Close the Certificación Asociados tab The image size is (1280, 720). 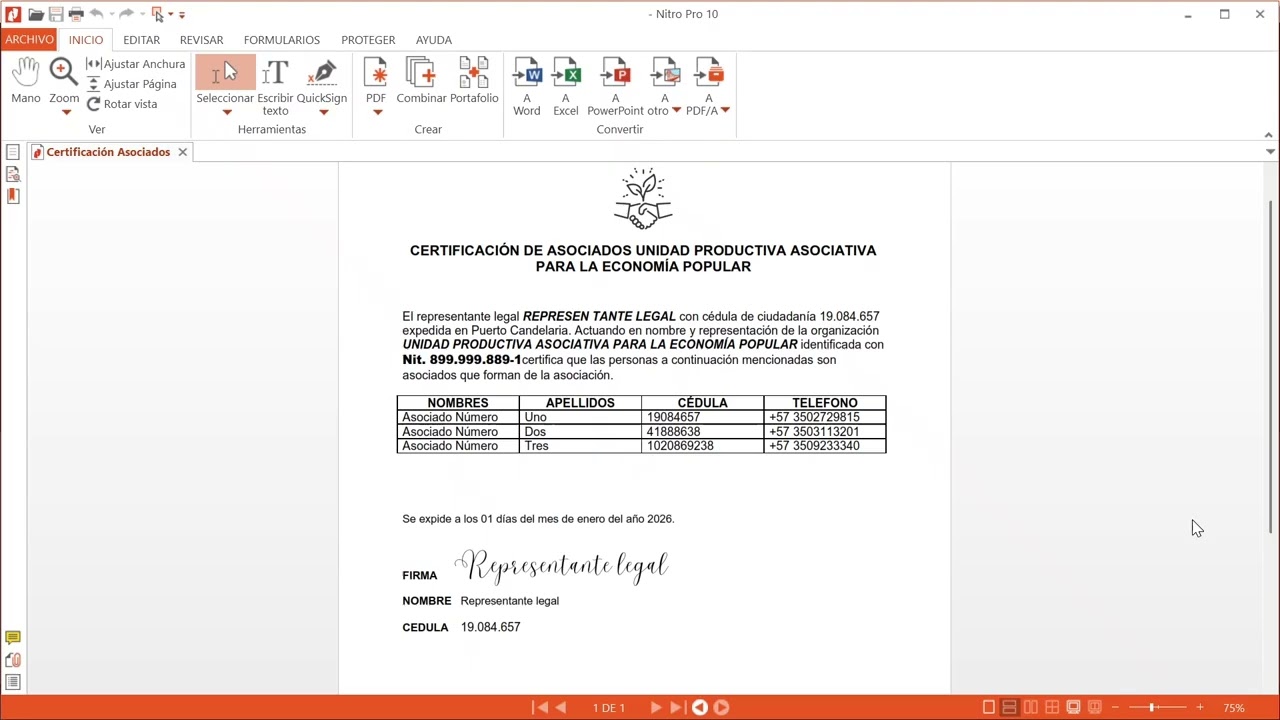pos(182,152)
